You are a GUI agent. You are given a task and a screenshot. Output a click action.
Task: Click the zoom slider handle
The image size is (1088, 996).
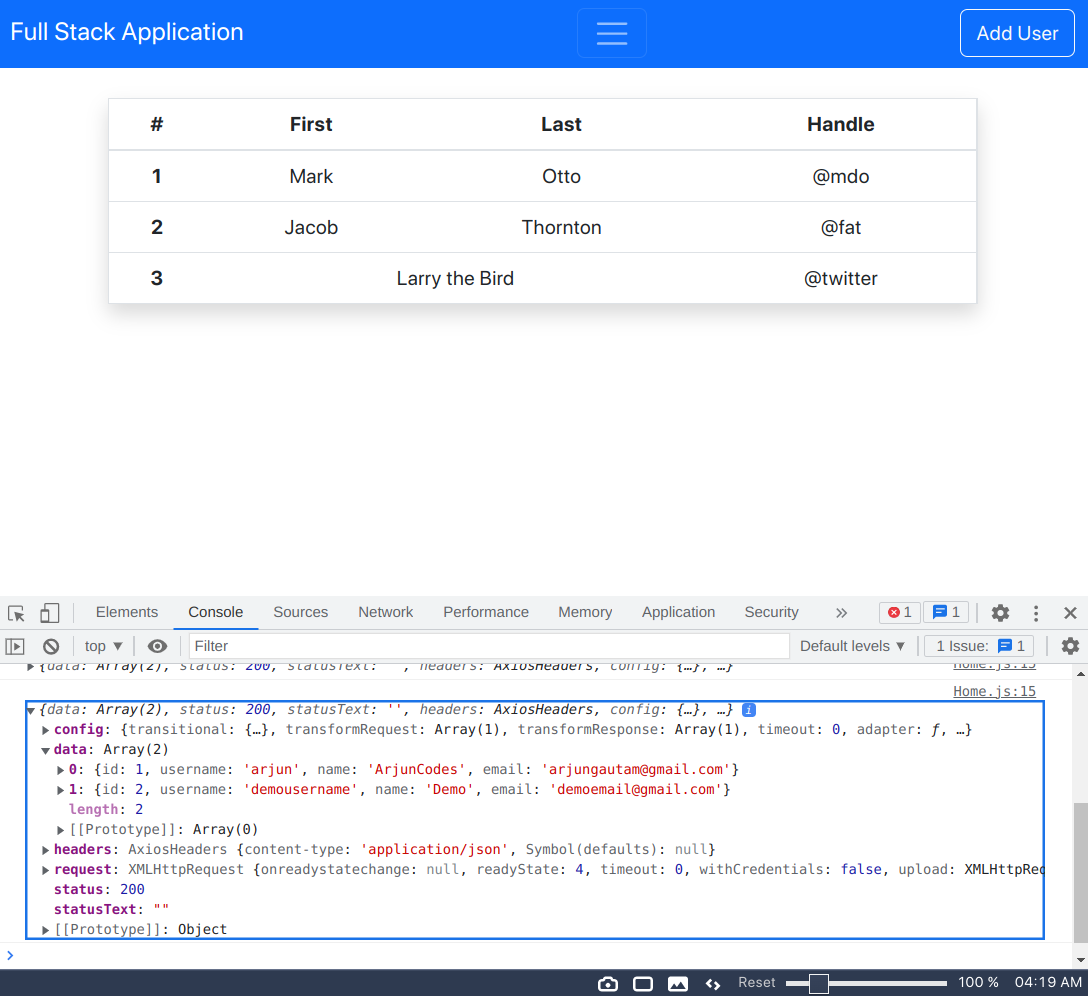[x=819, y=984]
